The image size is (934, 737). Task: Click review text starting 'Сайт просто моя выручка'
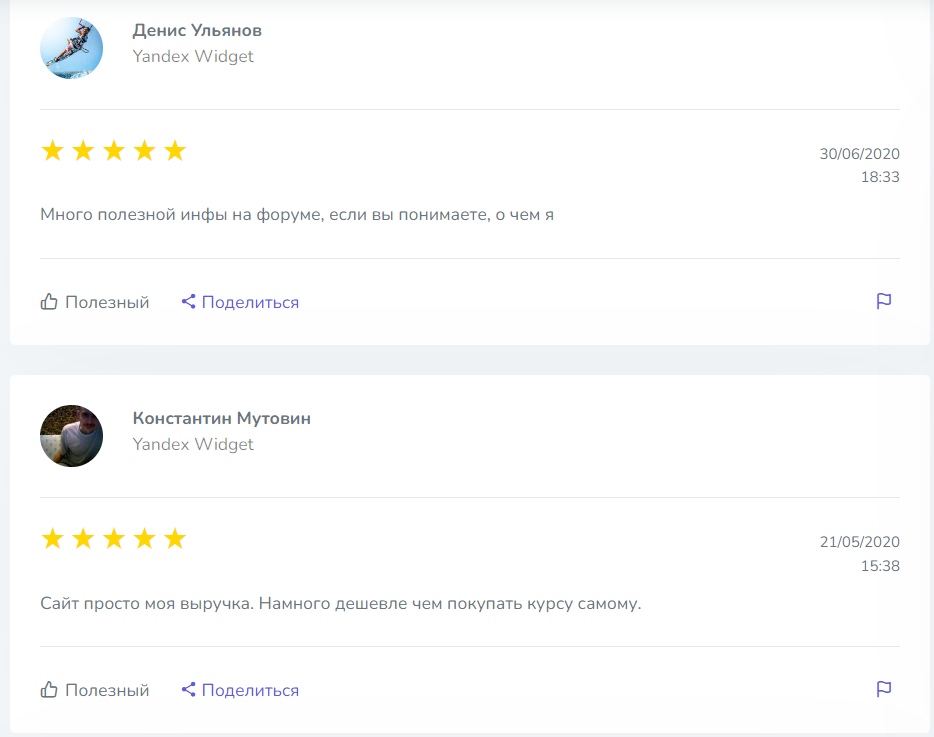[340, 604]
